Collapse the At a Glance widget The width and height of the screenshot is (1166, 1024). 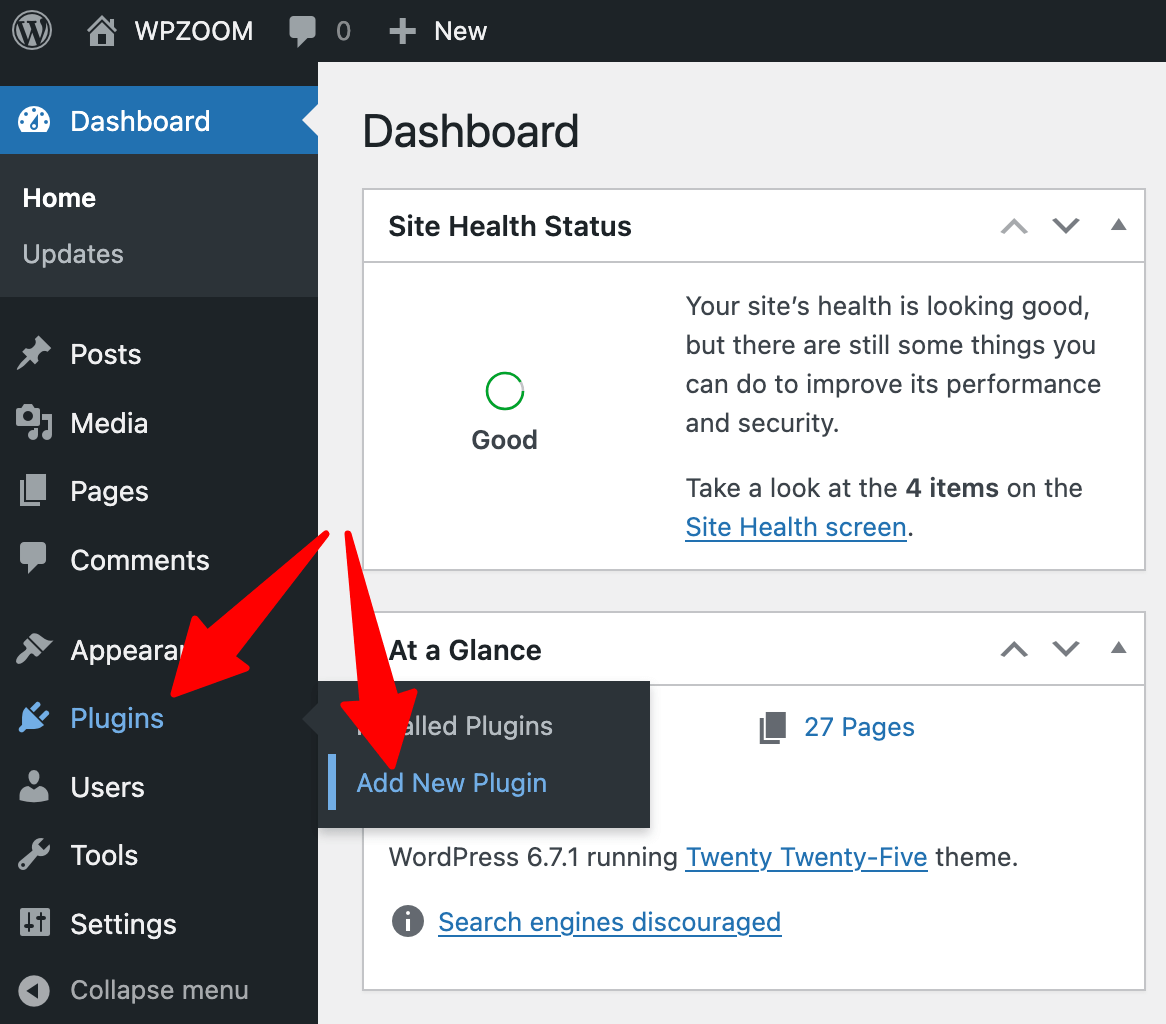(1118, 648)
